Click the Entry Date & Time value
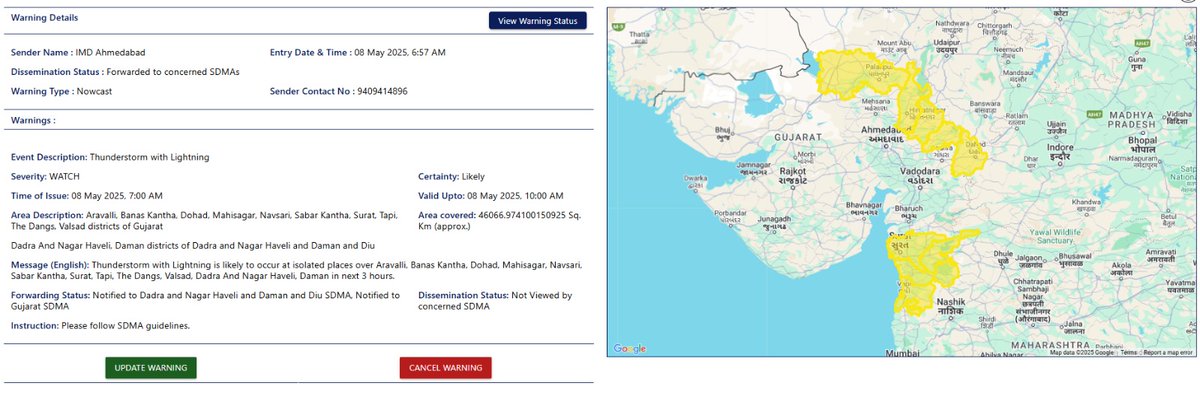This screenshot has width=1200, height=401. coord(399,52)
